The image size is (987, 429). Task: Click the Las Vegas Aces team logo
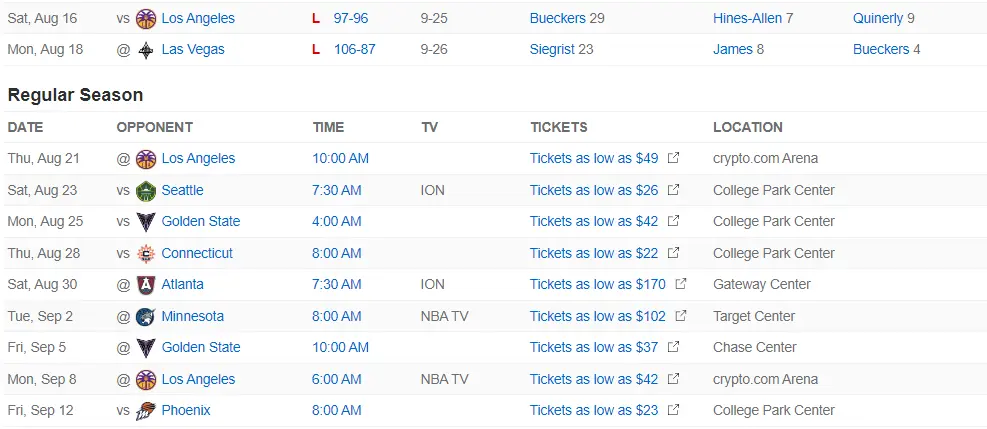pyautogui.click(x=146, y=49)
